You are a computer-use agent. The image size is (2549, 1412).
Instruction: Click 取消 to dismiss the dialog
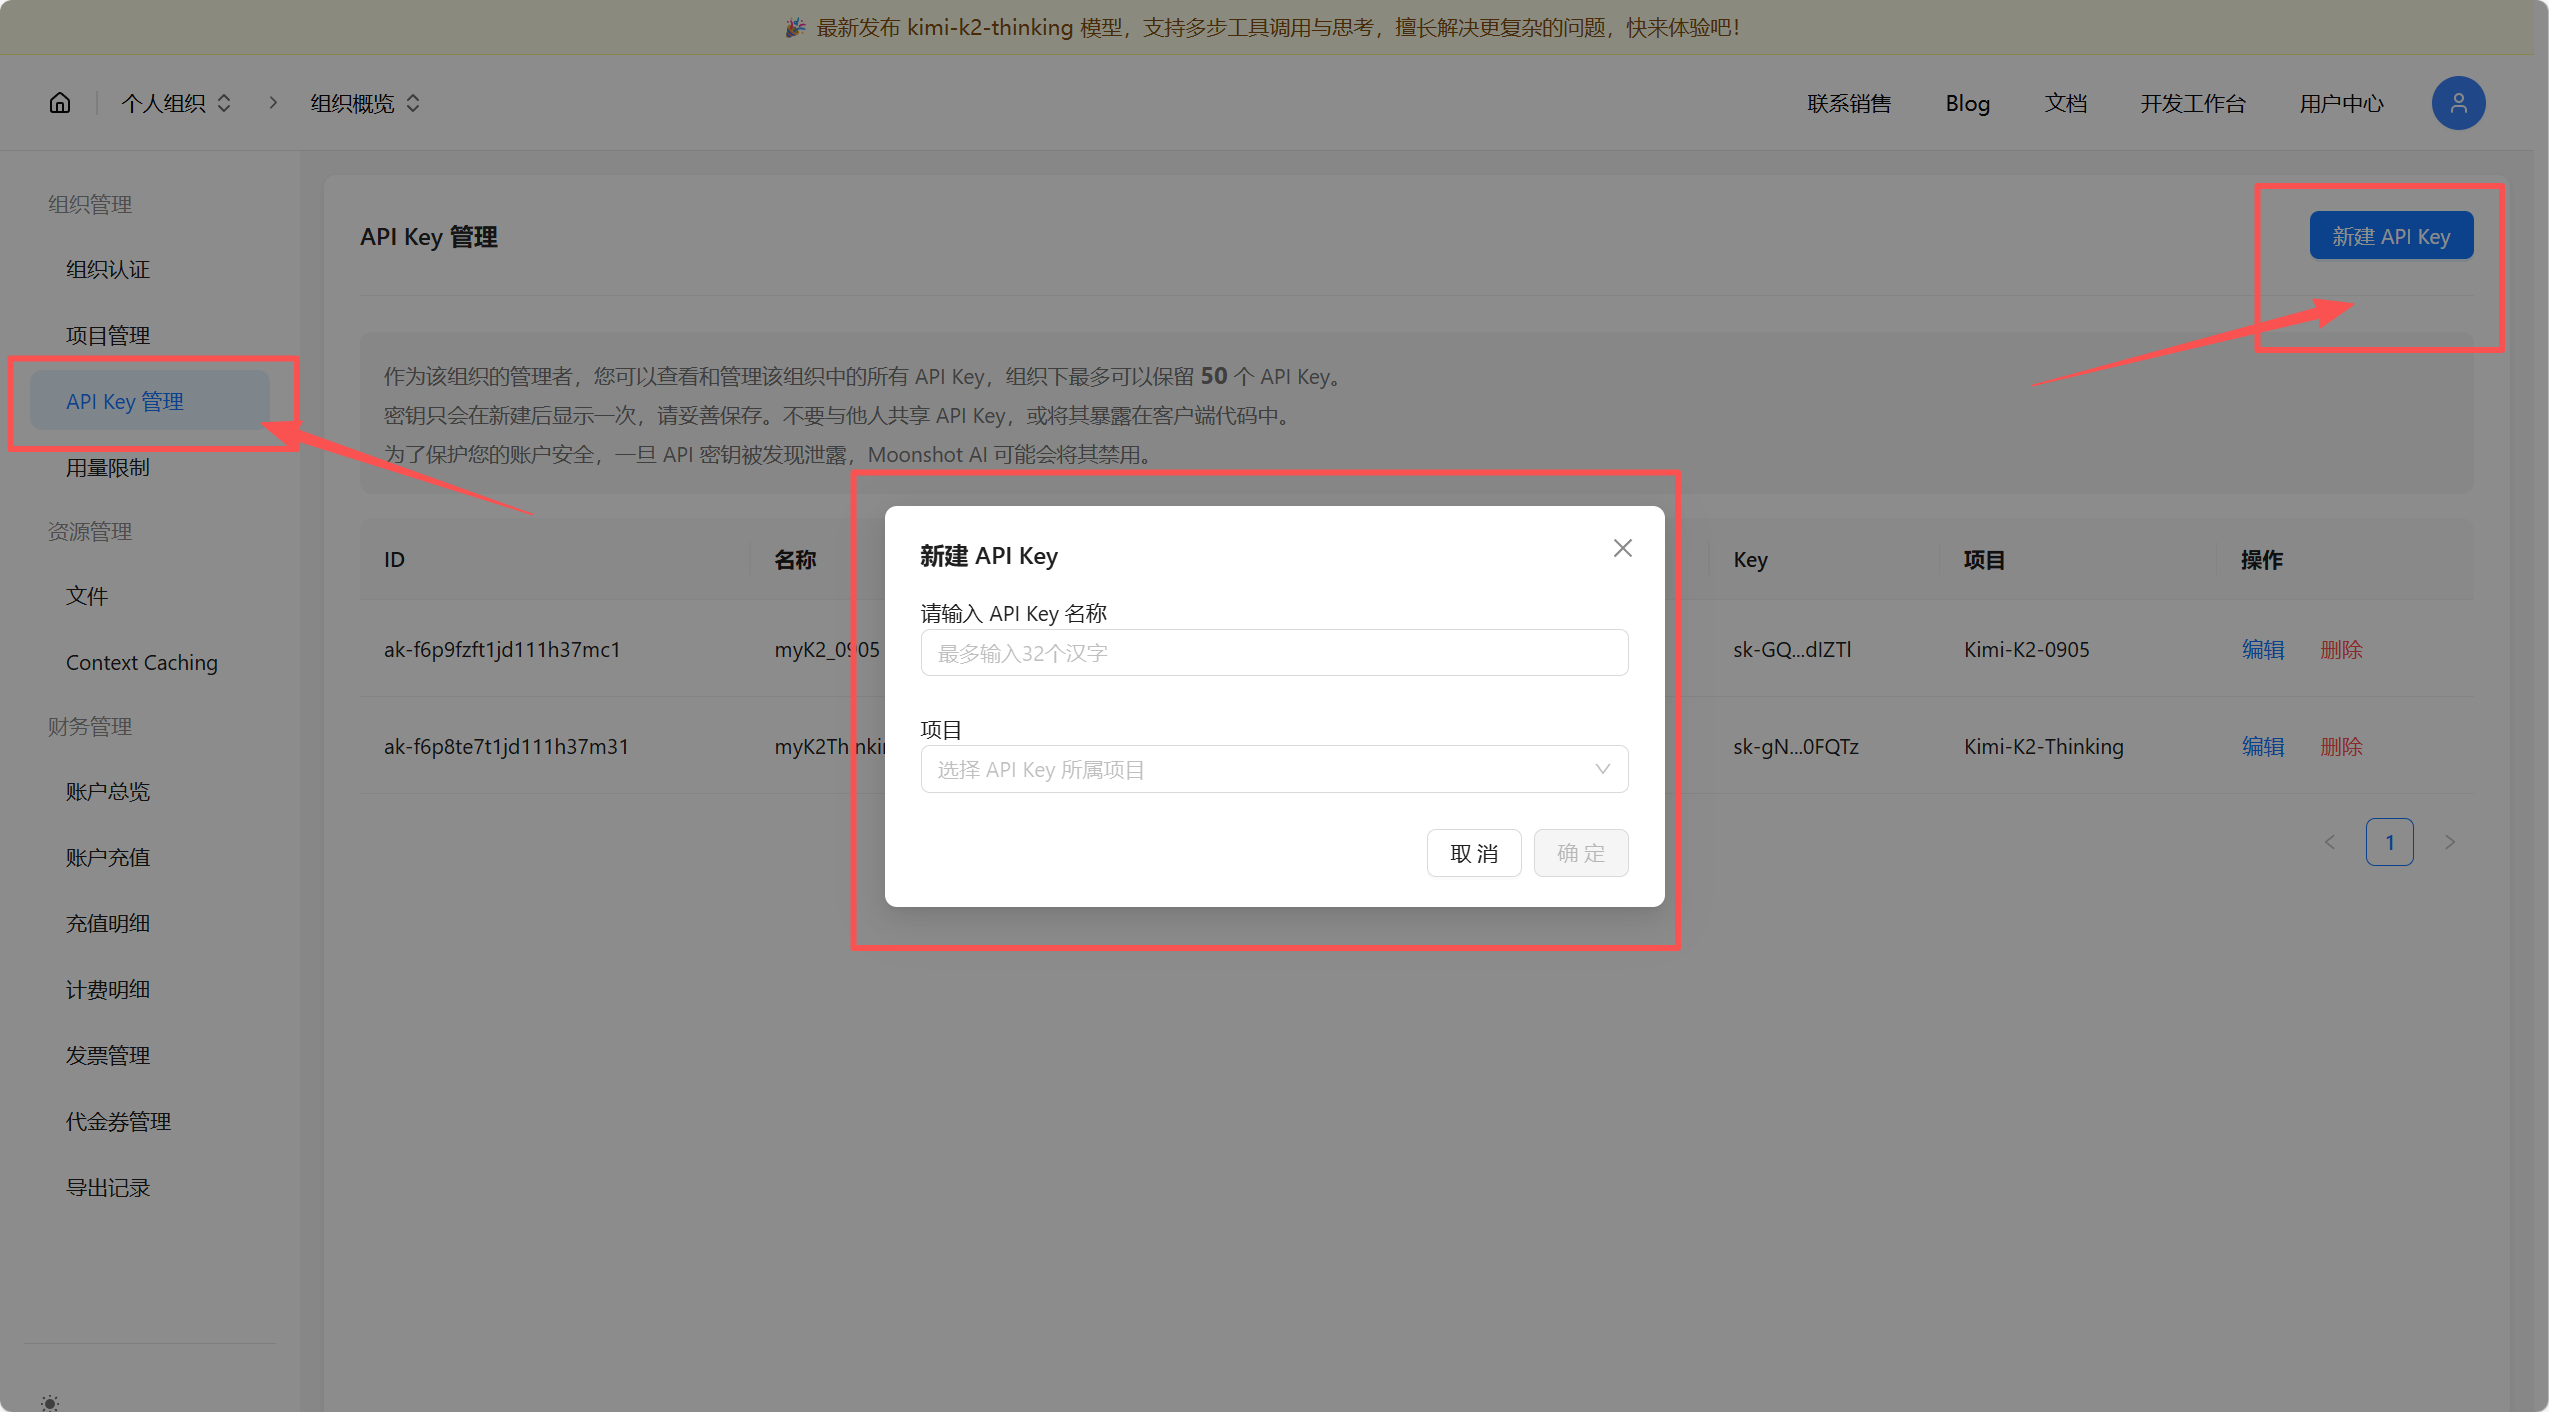click(x=1473, y=853)
